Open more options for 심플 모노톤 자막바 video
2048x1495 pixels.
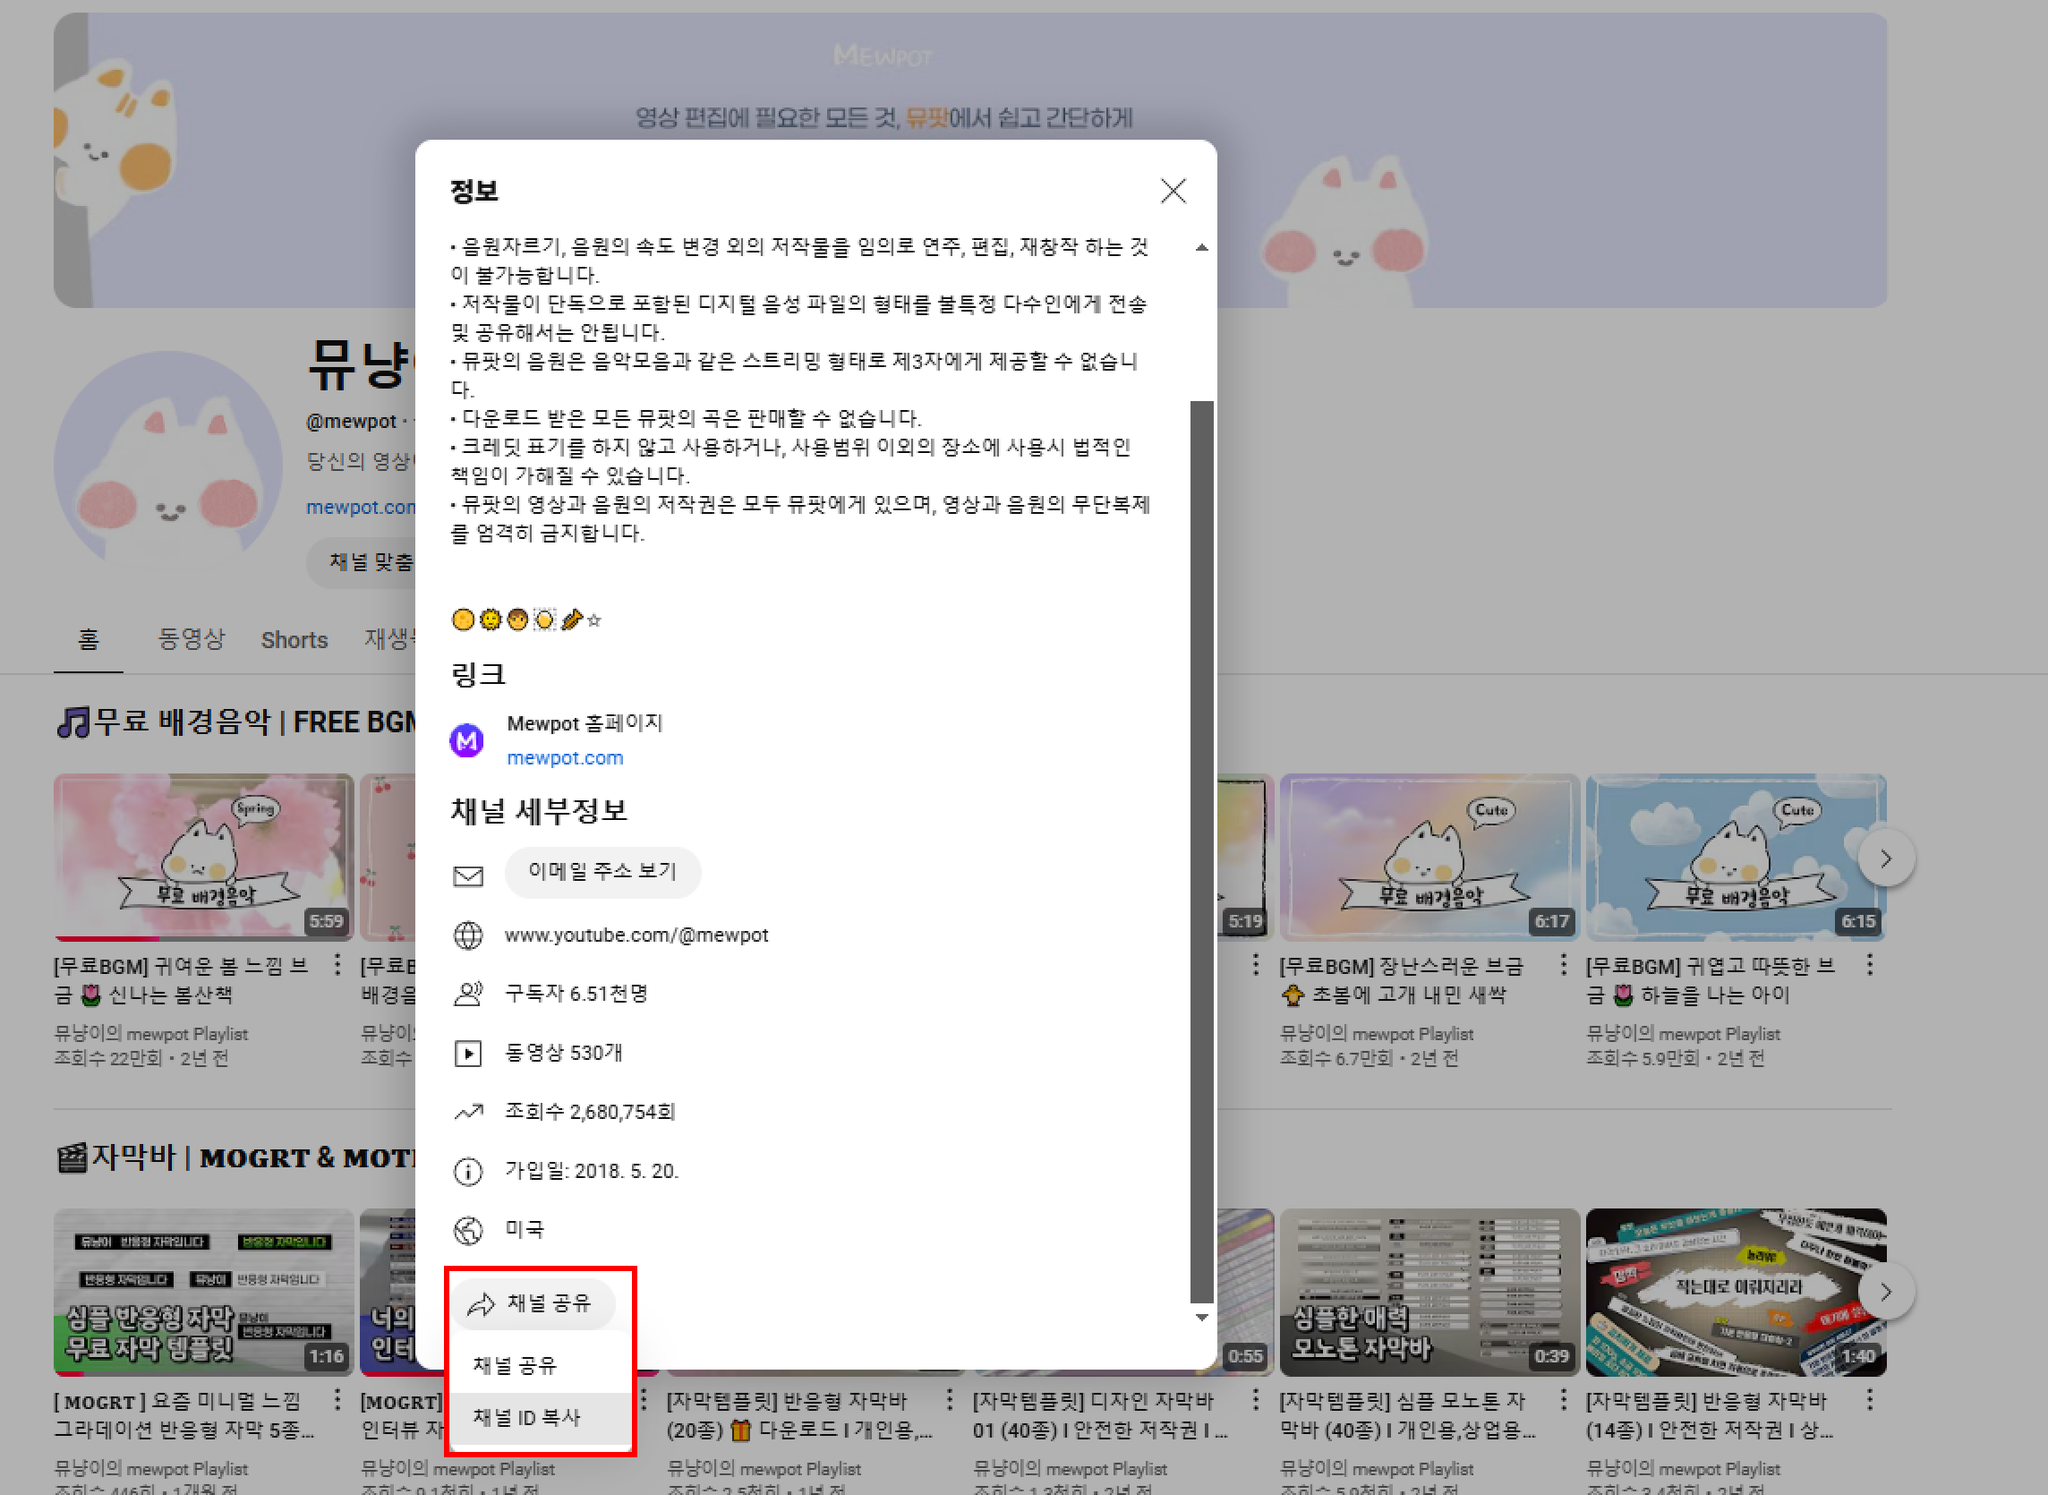tap(1563, 1400)
